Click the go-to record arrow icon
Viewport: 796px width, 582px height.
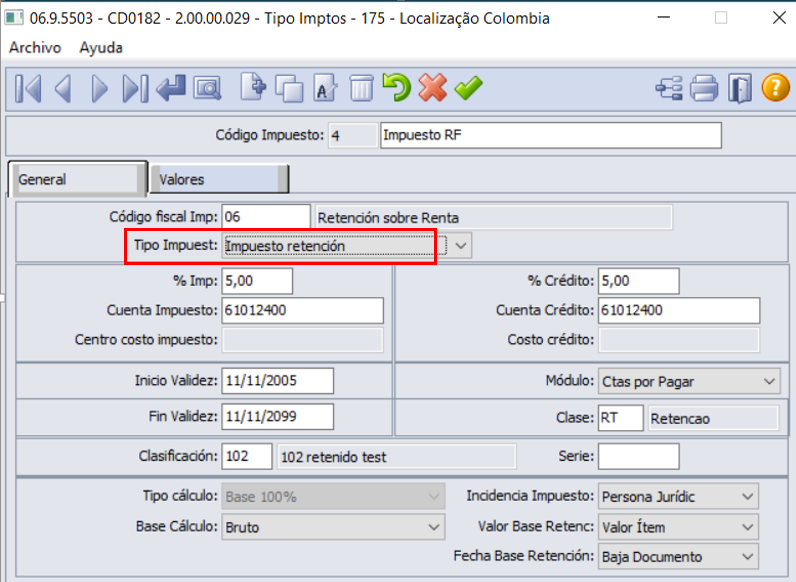click(171, 88)
